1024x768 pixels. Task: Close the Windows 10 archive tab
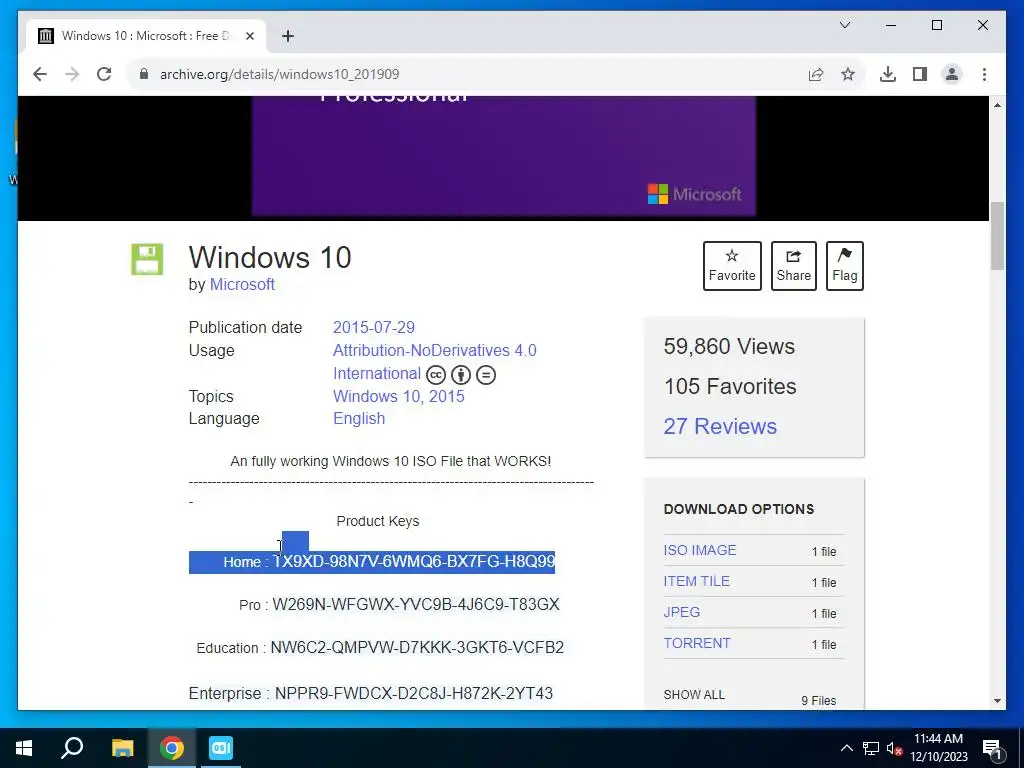coord(249,36)
